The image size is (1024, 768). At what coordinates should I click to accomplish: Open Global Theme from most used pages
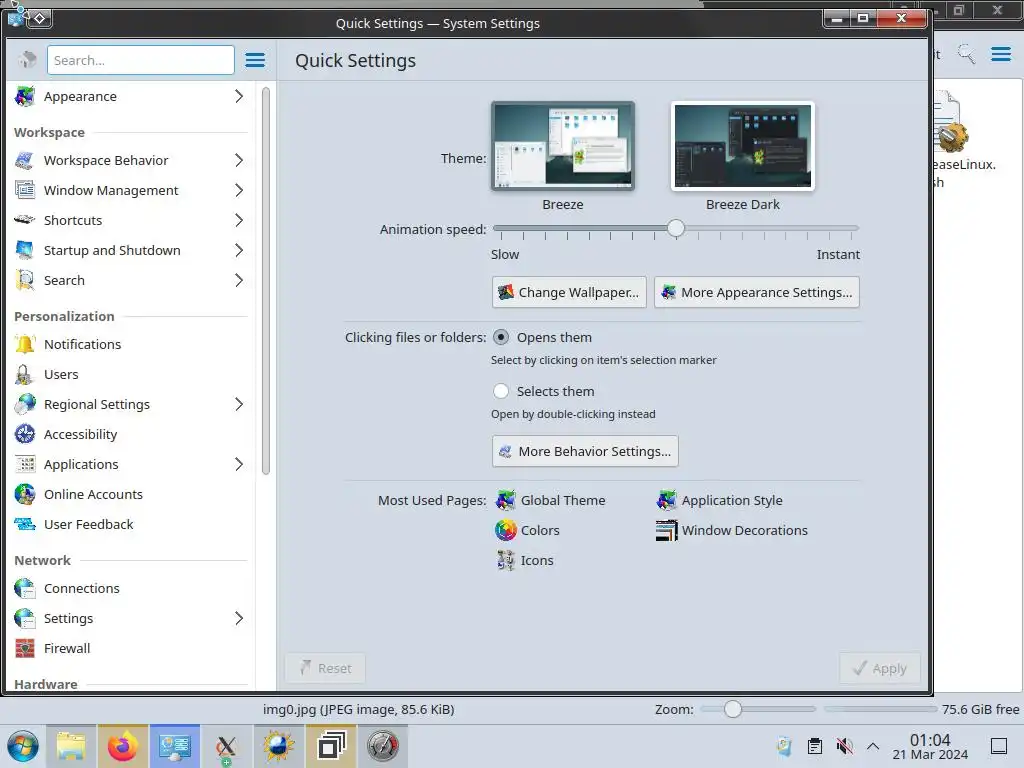coord(551,500)
